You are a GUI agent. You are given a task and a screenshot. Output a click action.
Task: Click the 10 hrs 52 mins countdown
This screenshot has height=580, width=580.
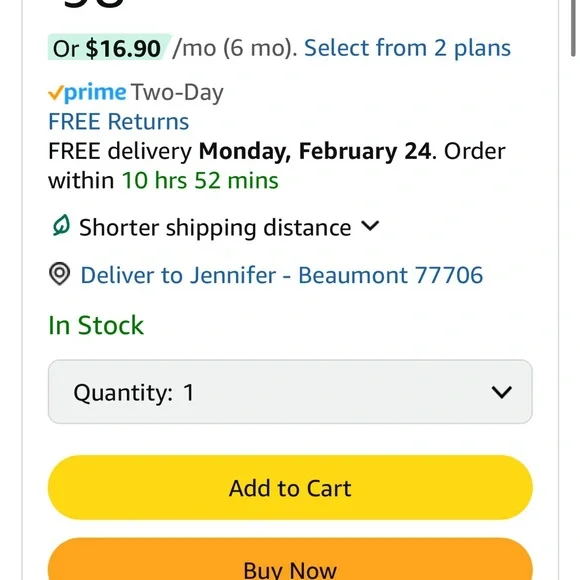(200, 181)
